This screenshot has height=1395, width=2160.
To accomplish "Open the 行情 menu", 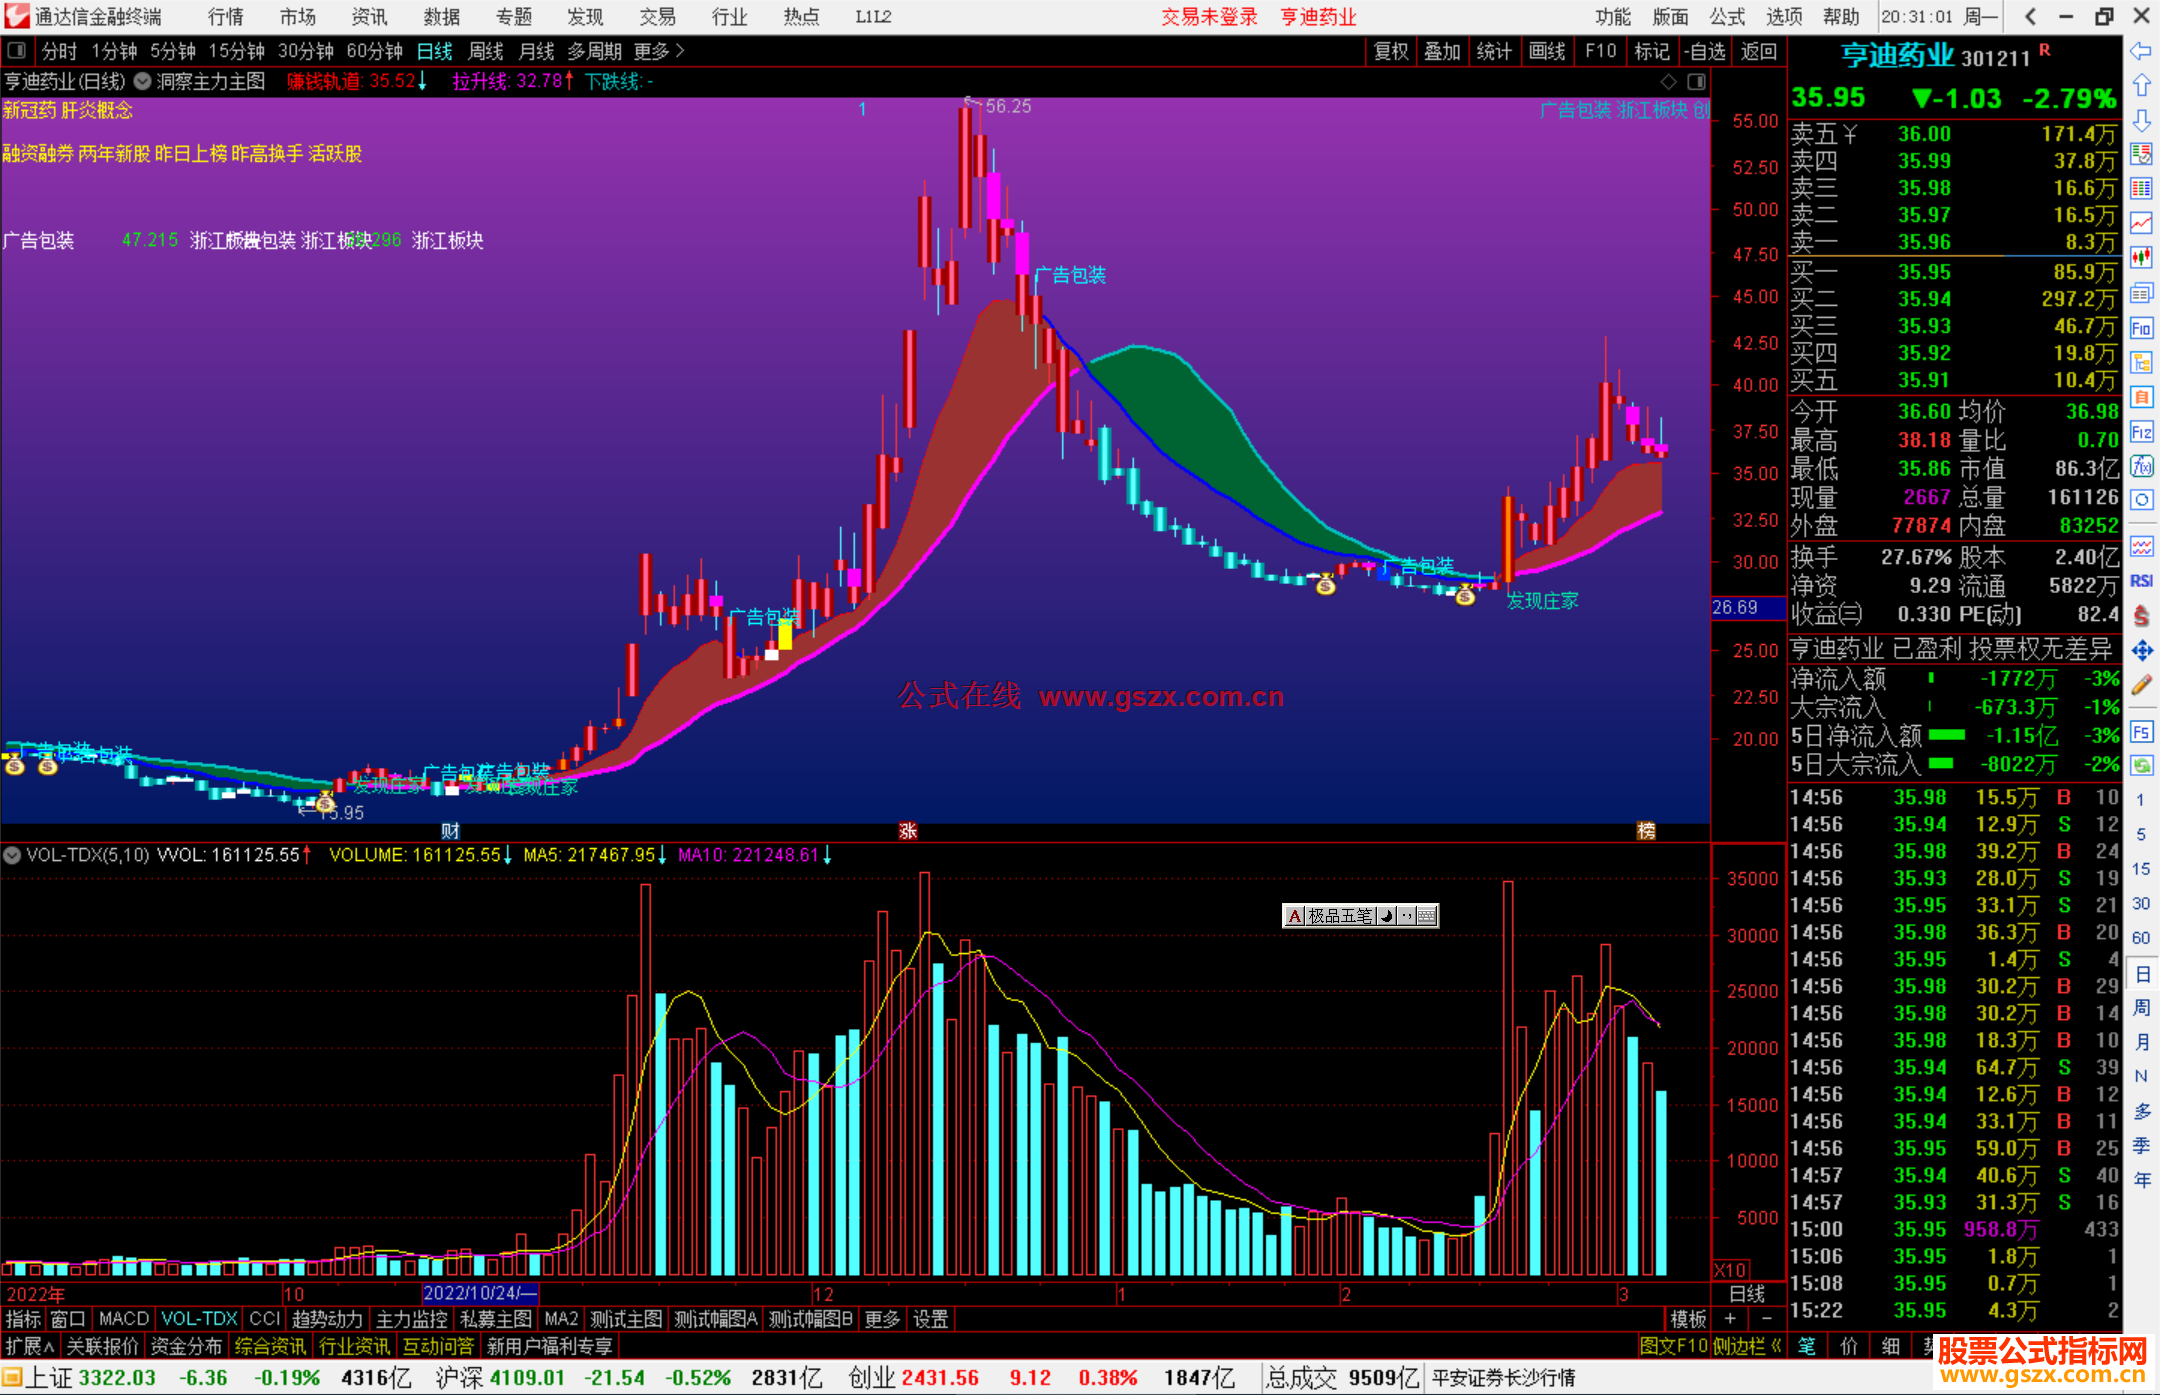I will click(225, 17).
